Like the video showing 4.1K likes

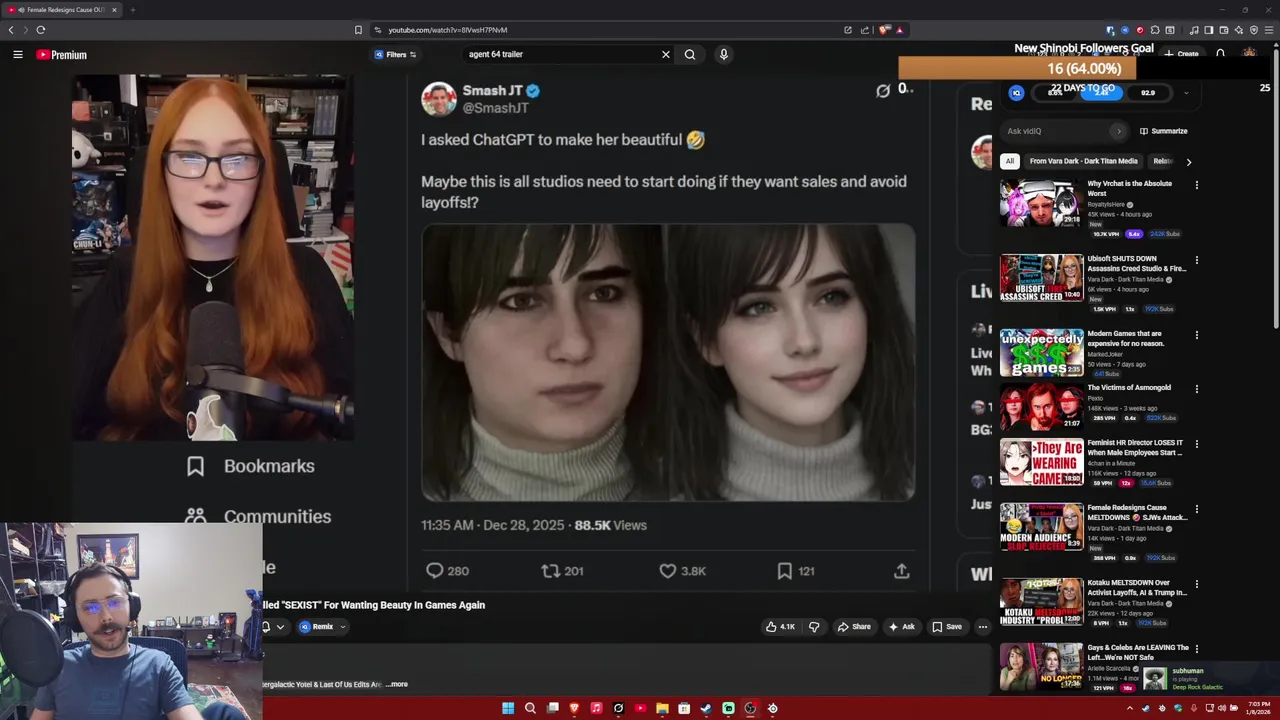(x=780, y=627)
